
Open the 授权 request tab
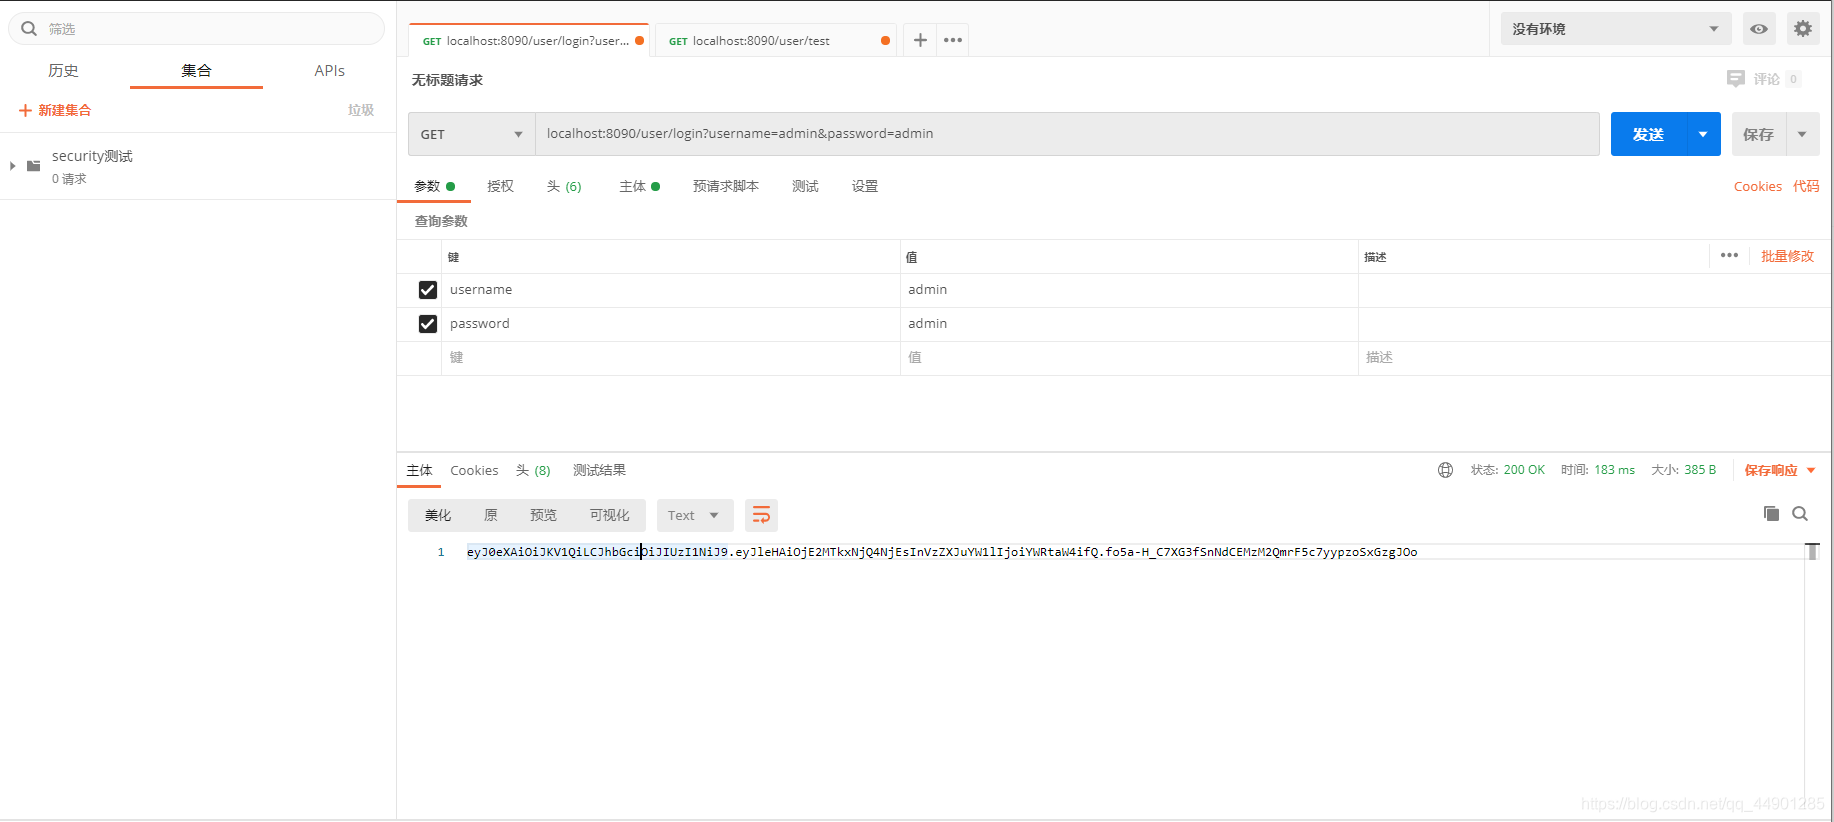point(500,186)
